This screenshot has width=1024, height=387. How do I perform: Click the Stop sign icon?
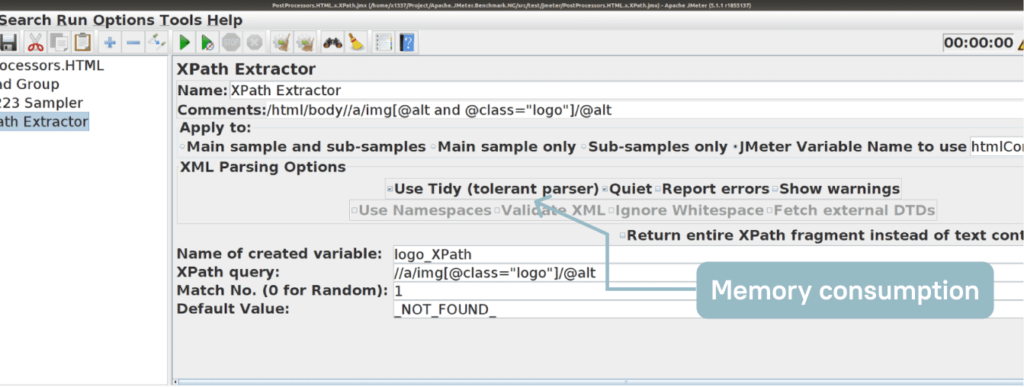pyautogui.click(x=231, y=43)
